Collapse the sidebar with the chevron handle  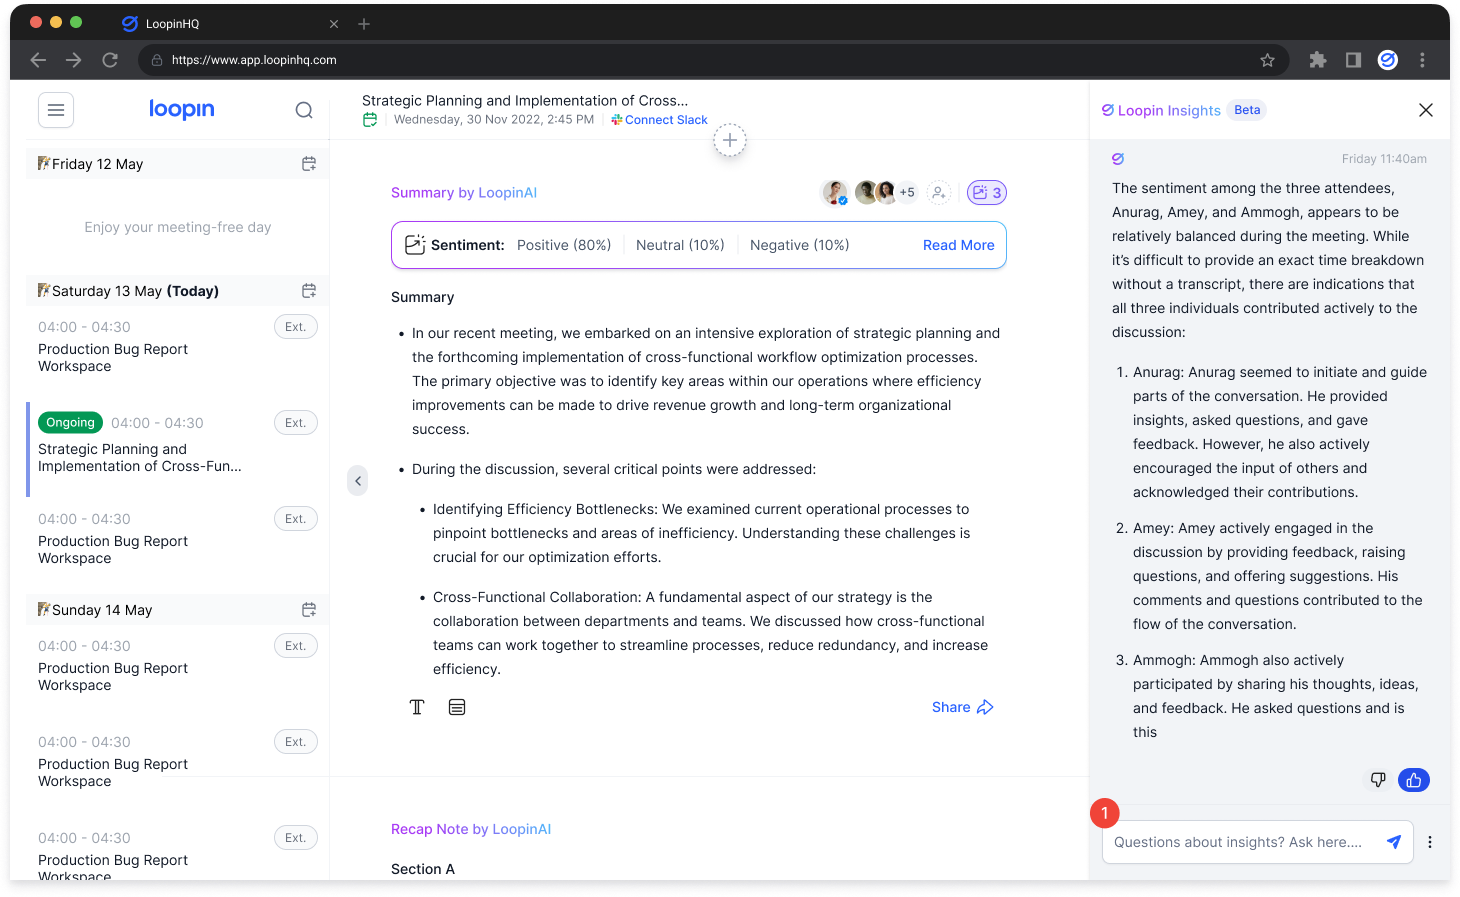(358, 481)
